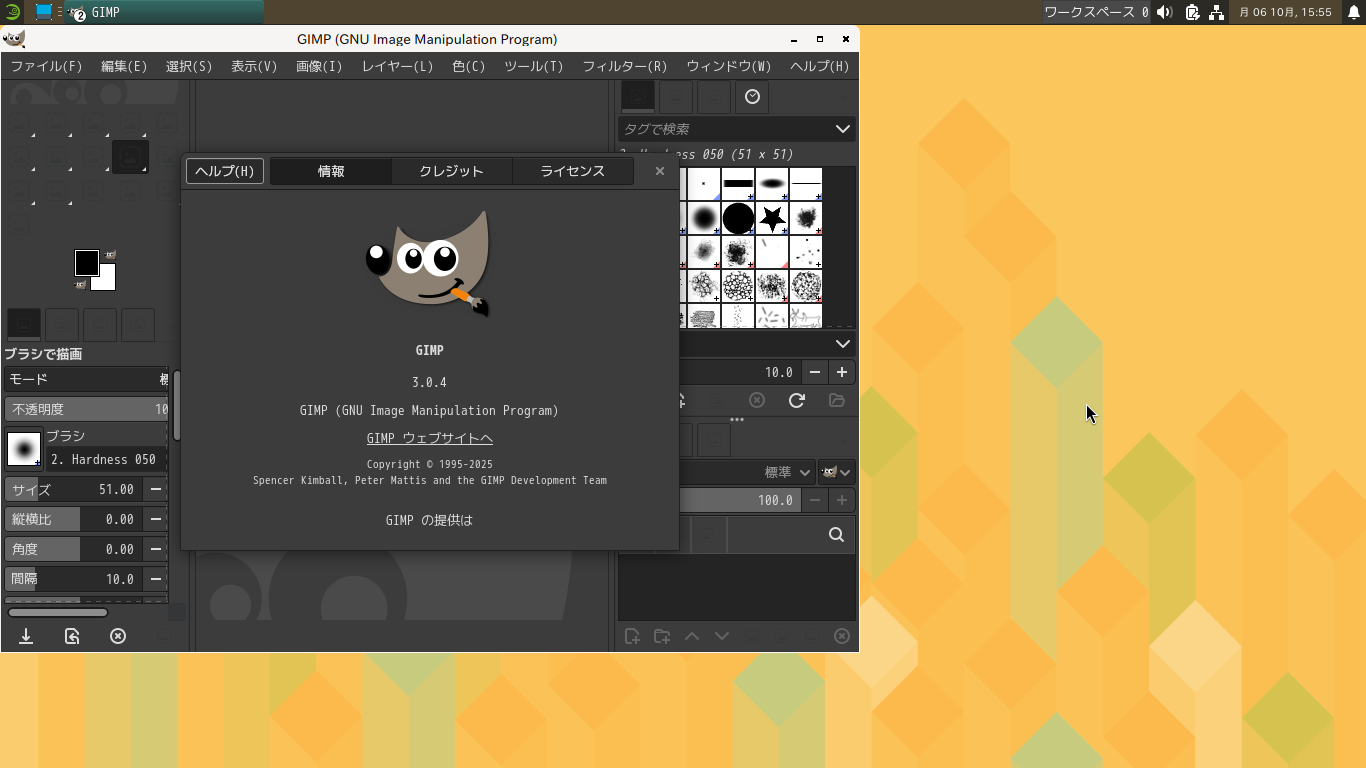Open the Wilber mode group dropdown
The image size is (1366, 768).
tap(836, 472)
